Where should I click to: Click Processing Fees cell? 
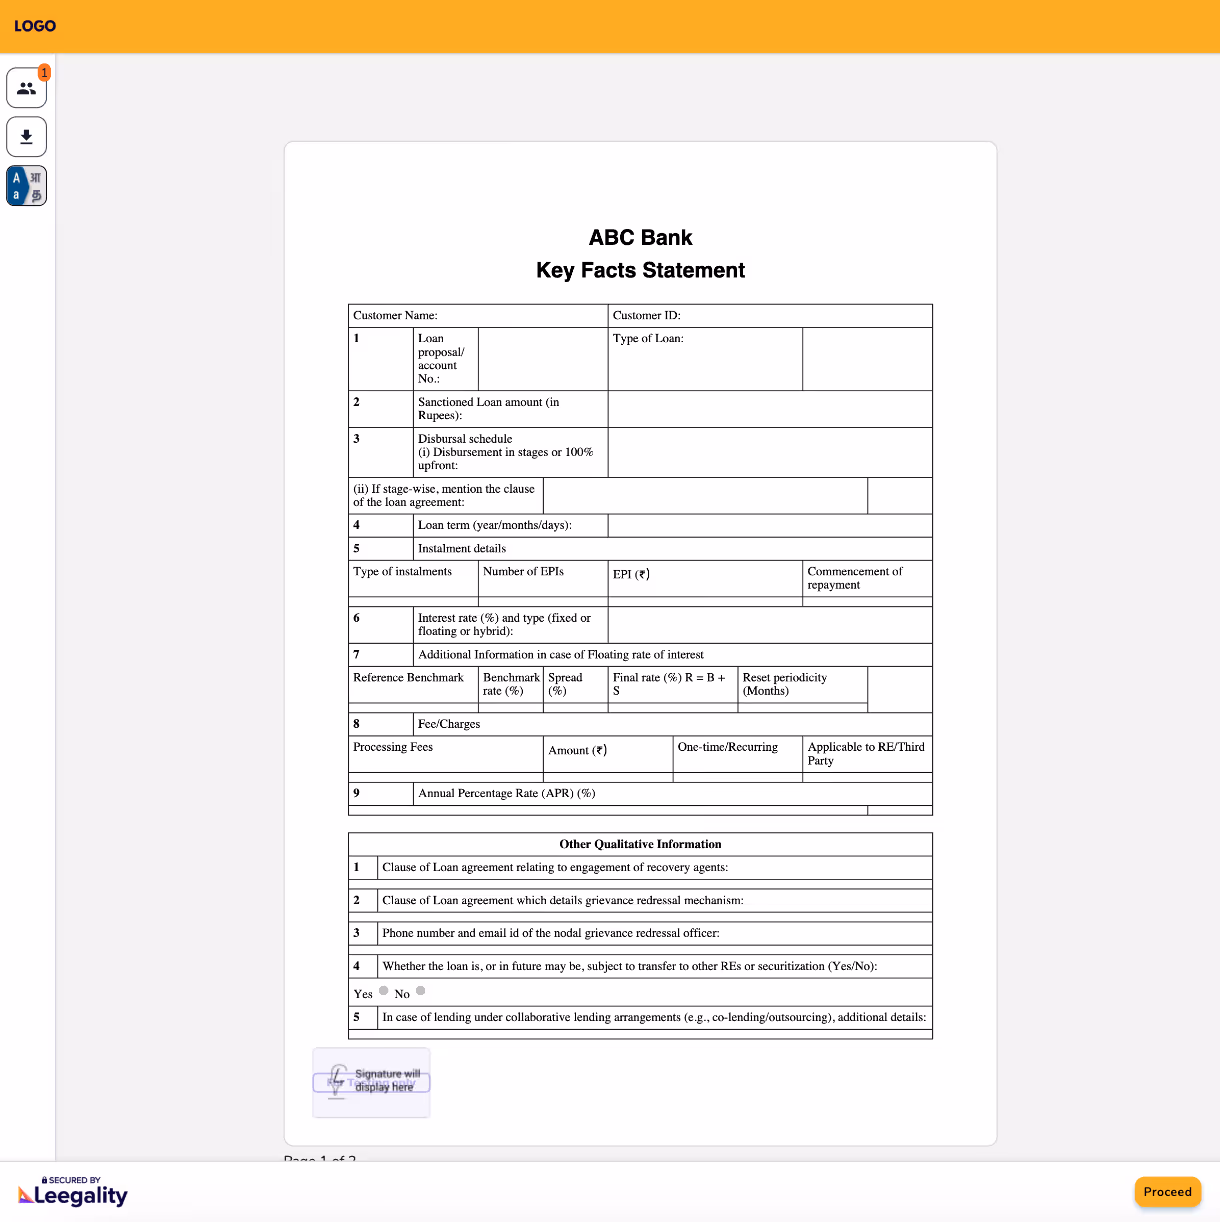[446, 754]
